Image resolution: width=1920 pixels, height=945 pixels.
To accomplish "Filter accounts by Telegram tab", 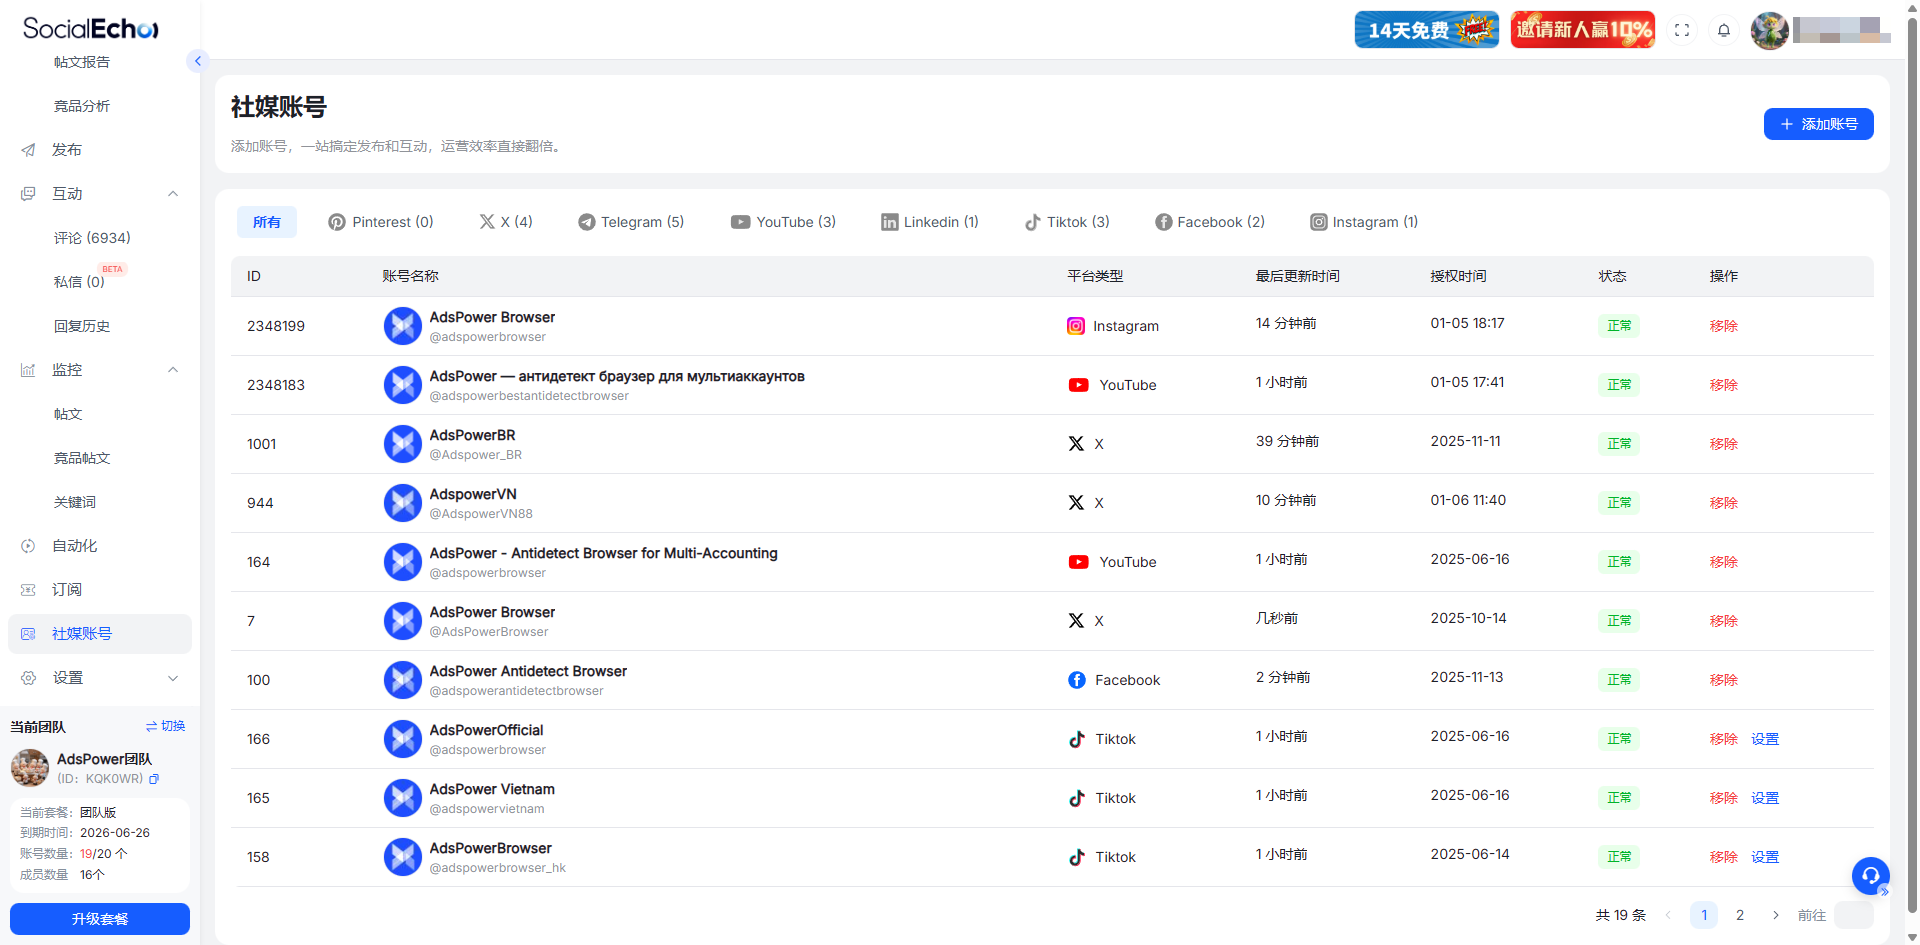I will tap(631, 222).
